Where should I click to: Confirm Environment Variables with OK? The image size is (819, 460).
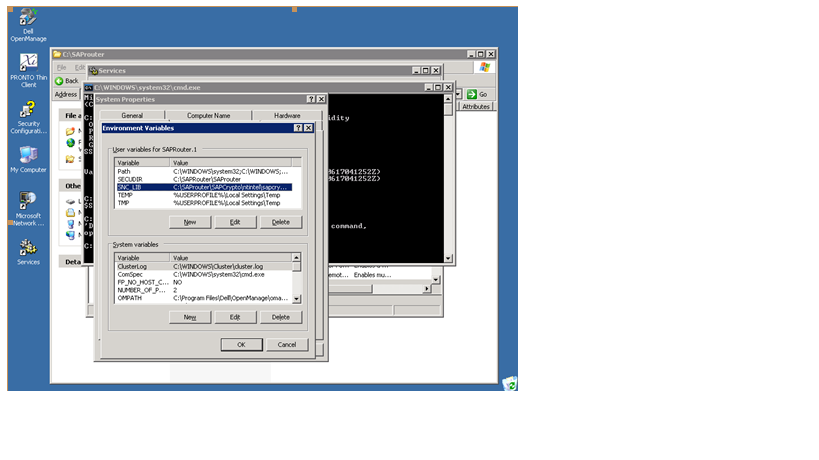coord(241,345)
